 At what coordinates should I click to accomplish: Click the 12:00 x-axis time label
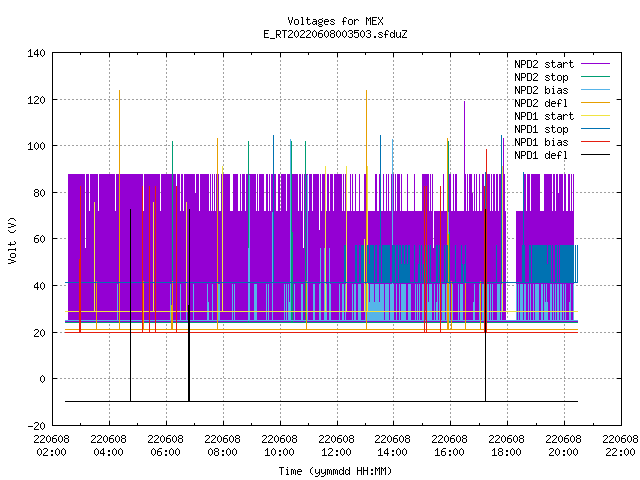point(336,452)
